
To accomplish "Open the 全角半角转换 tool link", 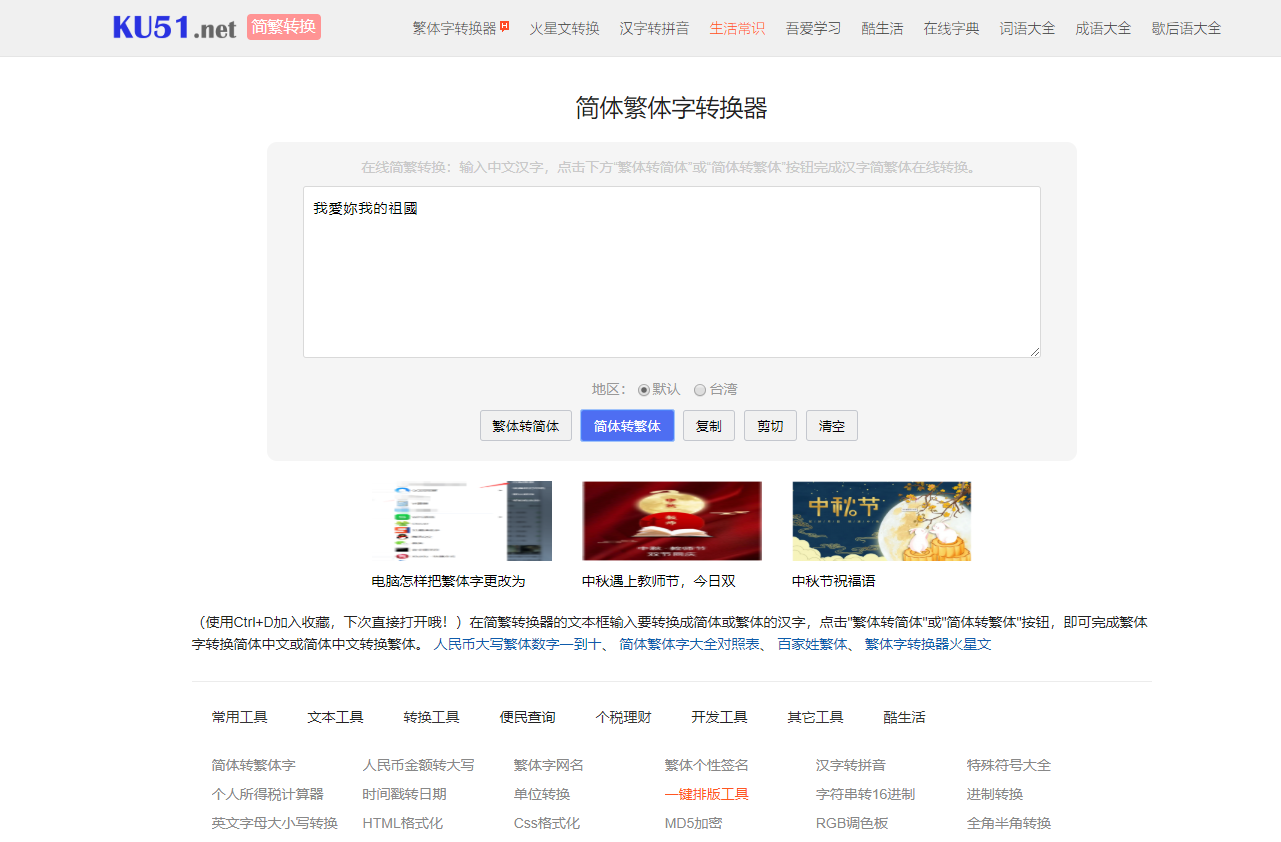I will click(x=1009, y=823).
